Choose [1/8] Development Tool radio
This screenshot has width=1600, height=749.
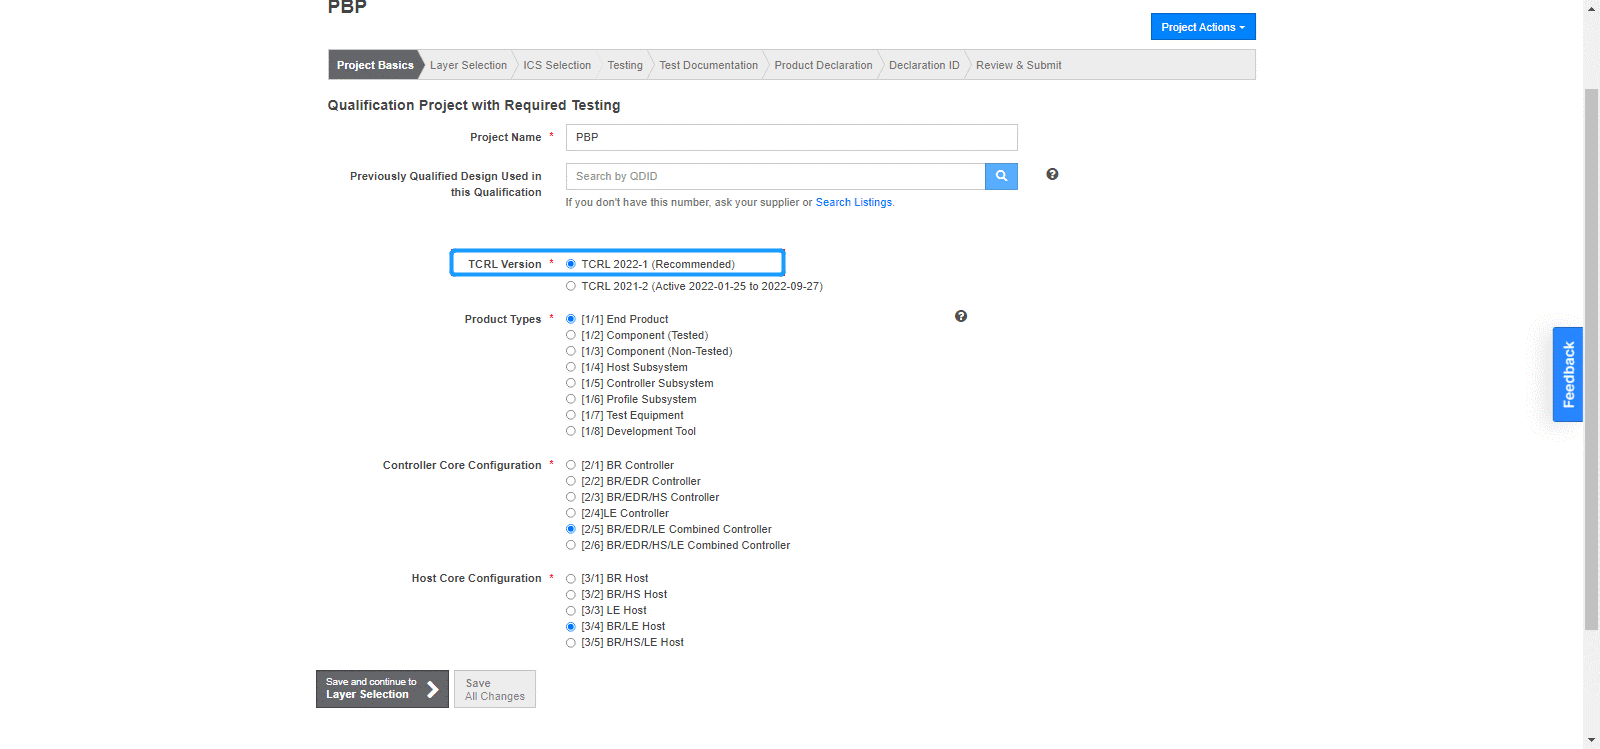click(x=571, y=431)
